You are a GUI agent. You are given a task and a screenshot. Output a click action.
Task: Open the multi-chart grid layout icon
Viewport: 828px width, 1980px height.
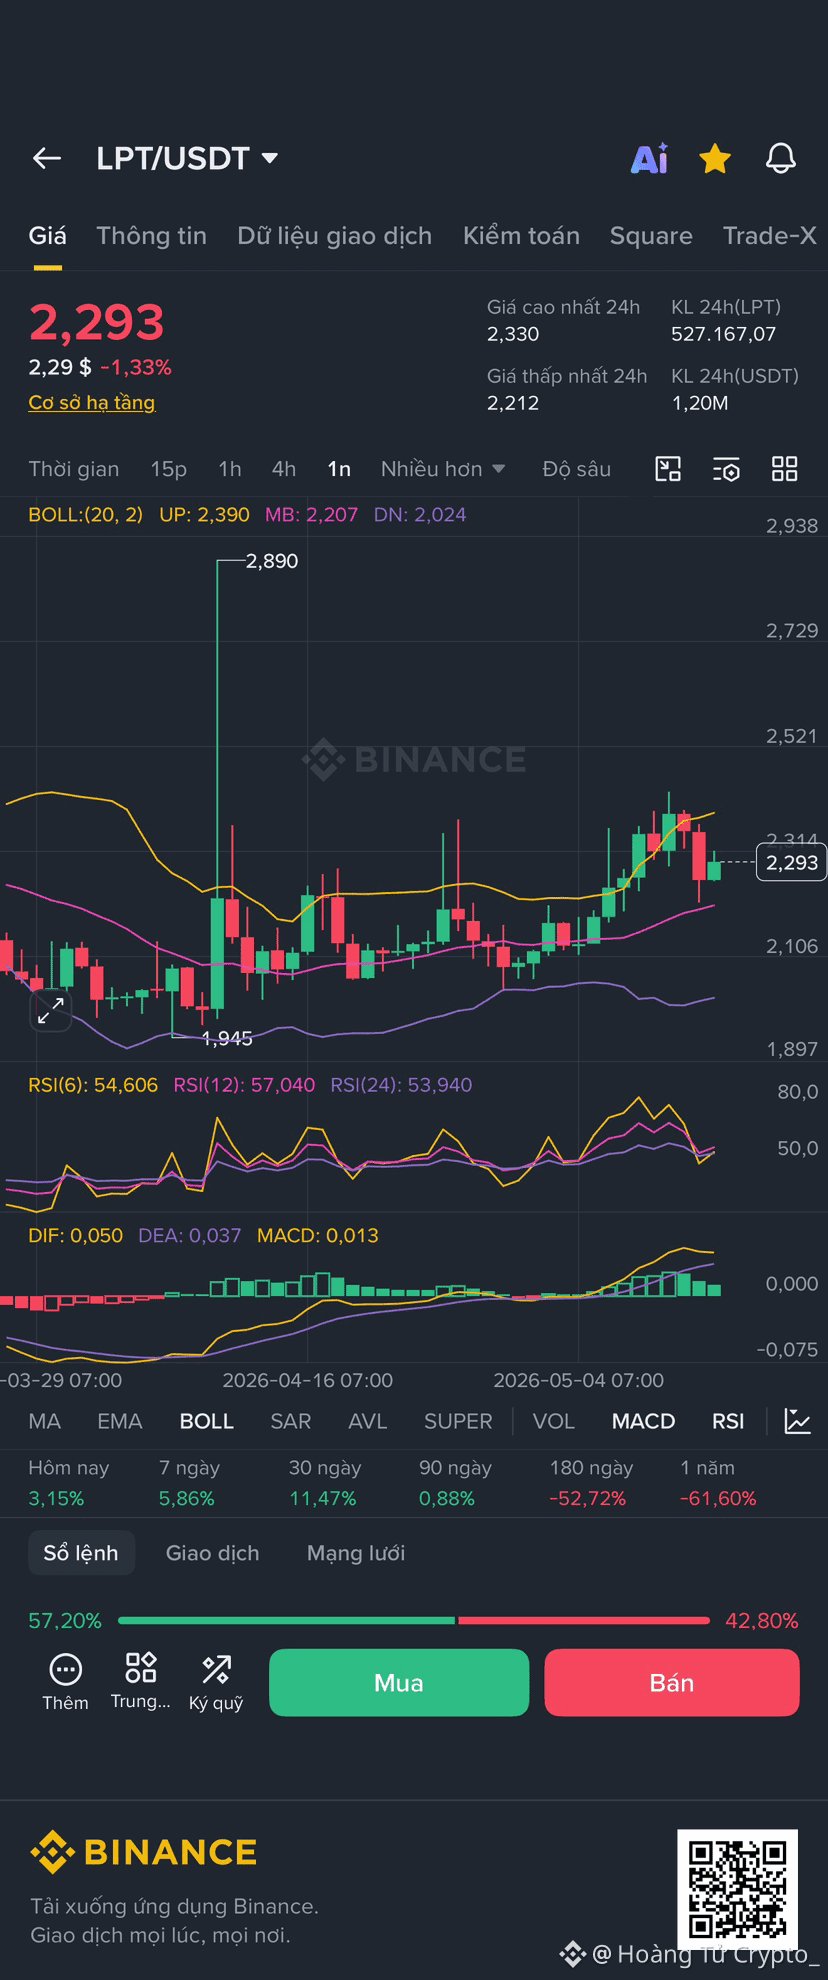pos(785,469)
